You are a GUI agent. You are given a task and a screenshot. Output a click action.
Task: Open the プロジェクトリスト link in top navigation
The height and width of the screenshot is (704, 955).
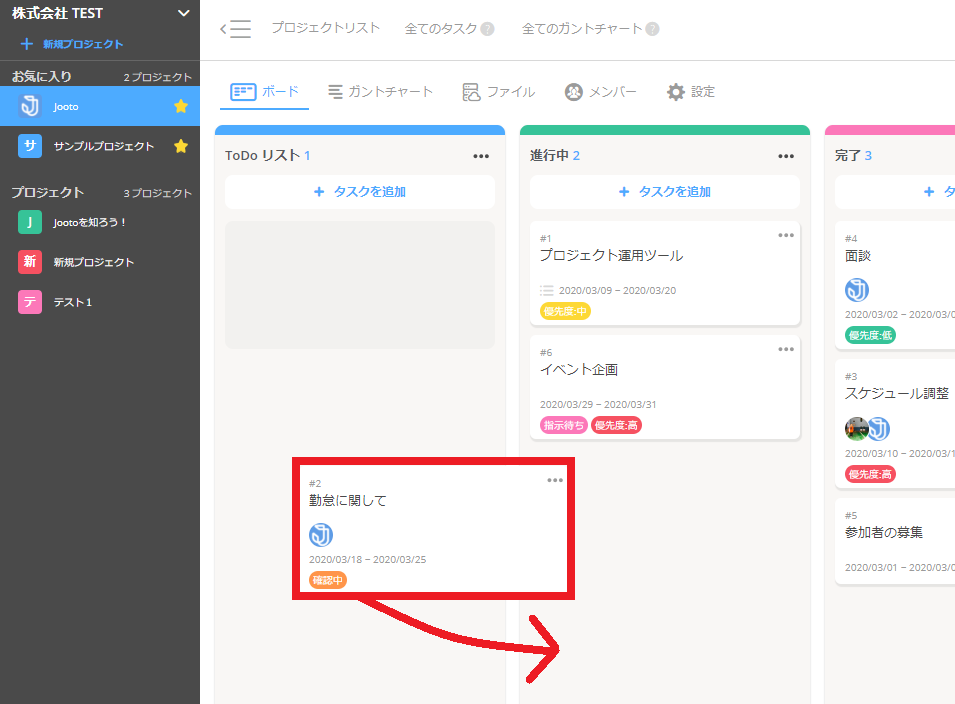[325, 28]
